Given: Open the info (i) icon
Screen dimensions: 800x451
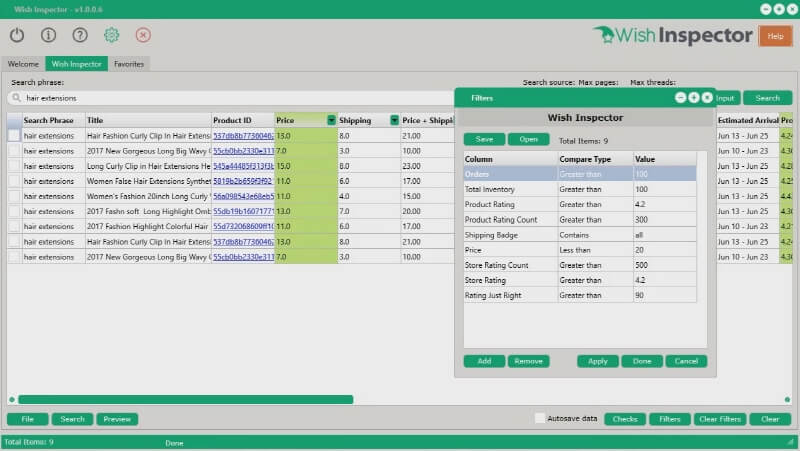Looking at the screenshot, I should pos(48,35).
